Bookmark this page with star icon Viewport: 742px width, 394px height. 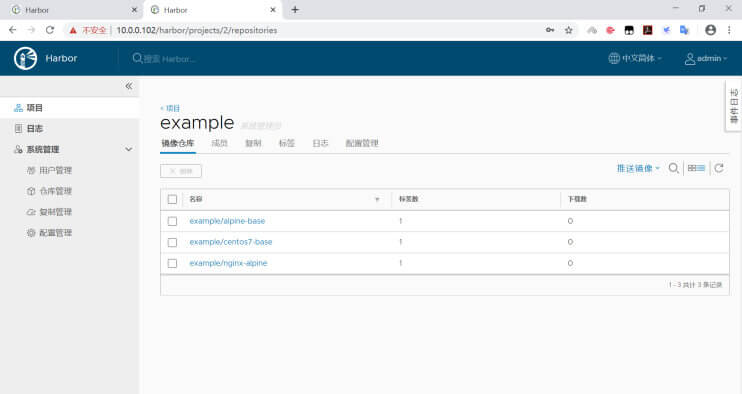click(x=568, y=30)
